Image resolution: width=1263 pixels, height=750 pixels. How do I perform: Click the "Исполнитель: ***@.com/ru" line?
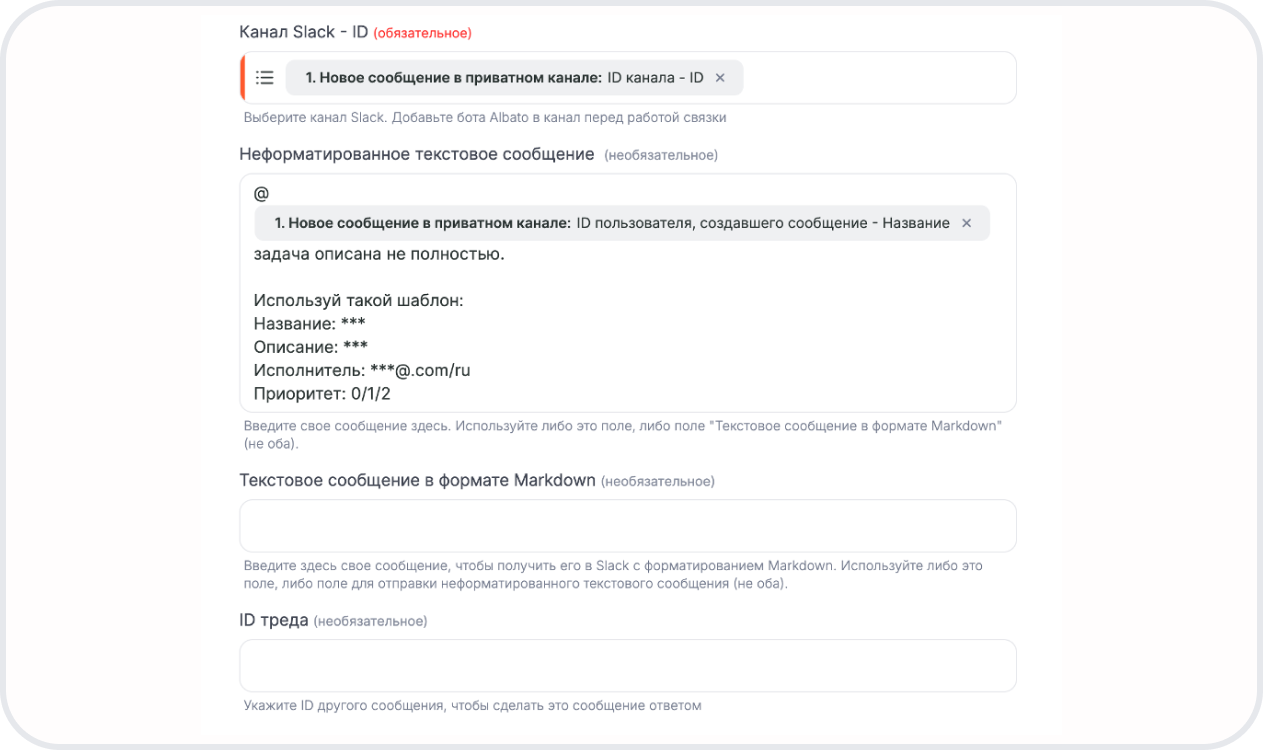(362, 370)
